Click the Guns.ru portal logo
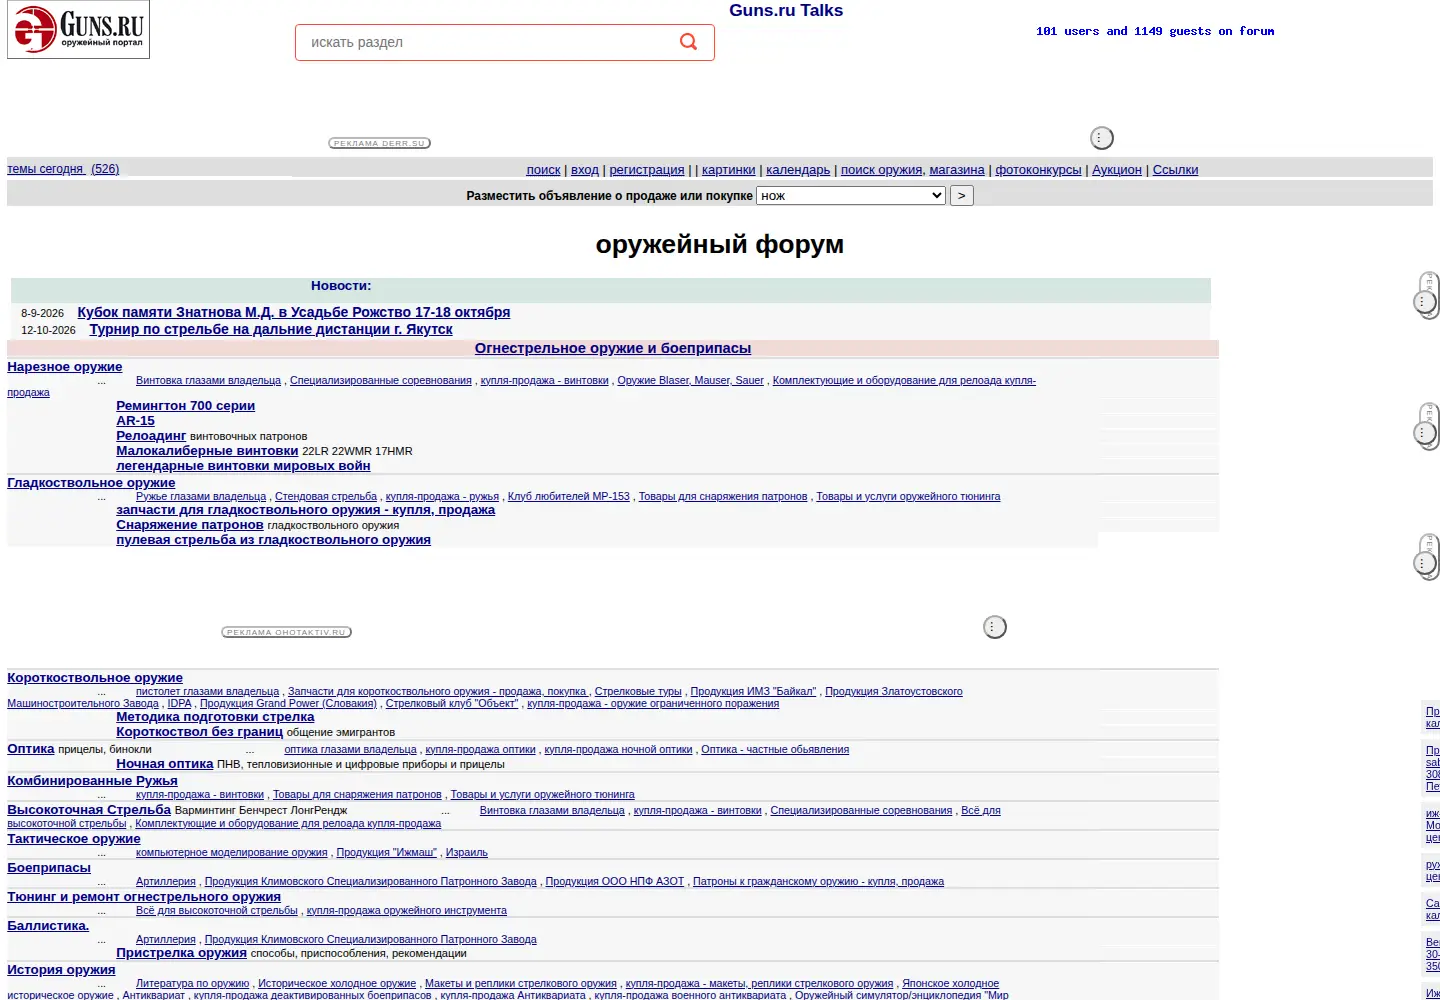Image resolution: width=1440 pixels, height=1000 pixels. pyautogui.click(x=78, y=30)
